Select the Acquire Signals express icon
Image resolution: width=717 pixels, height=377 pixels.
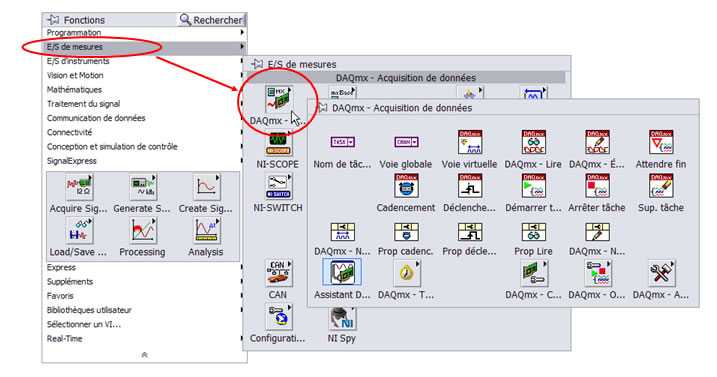79,187
